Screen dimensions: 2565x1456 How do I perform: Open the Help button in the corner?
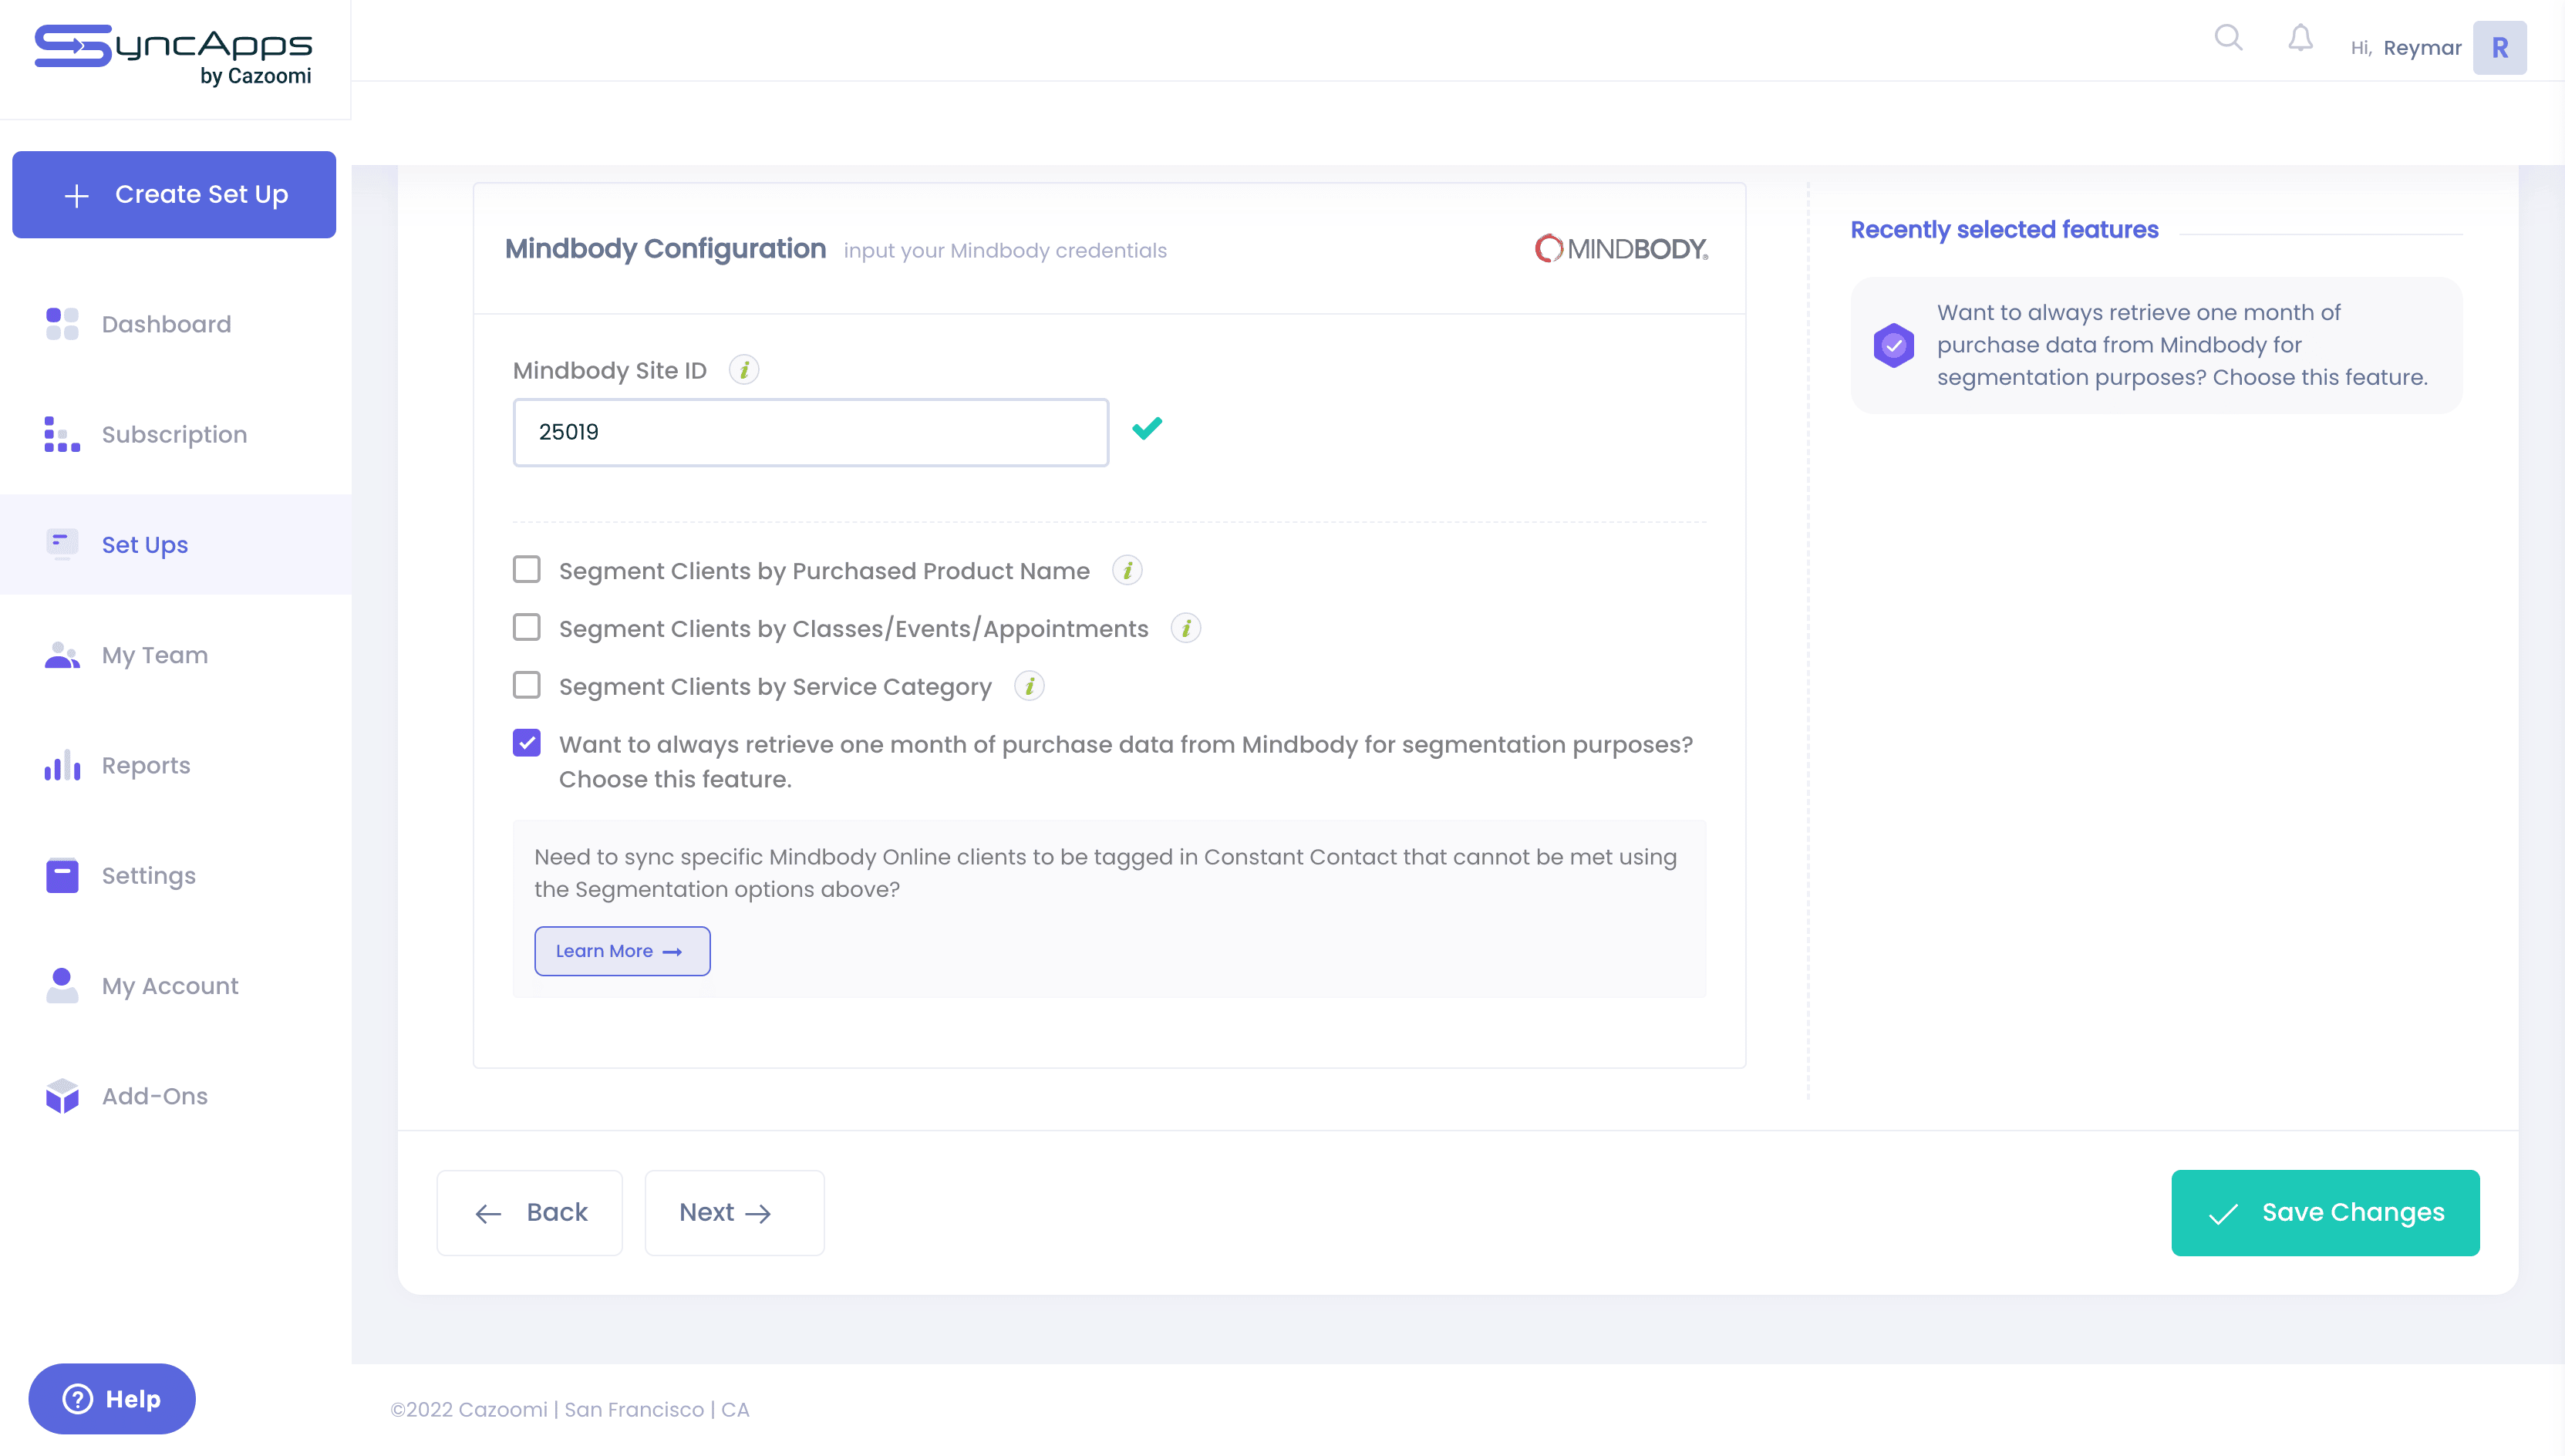tap(111, 1399)
